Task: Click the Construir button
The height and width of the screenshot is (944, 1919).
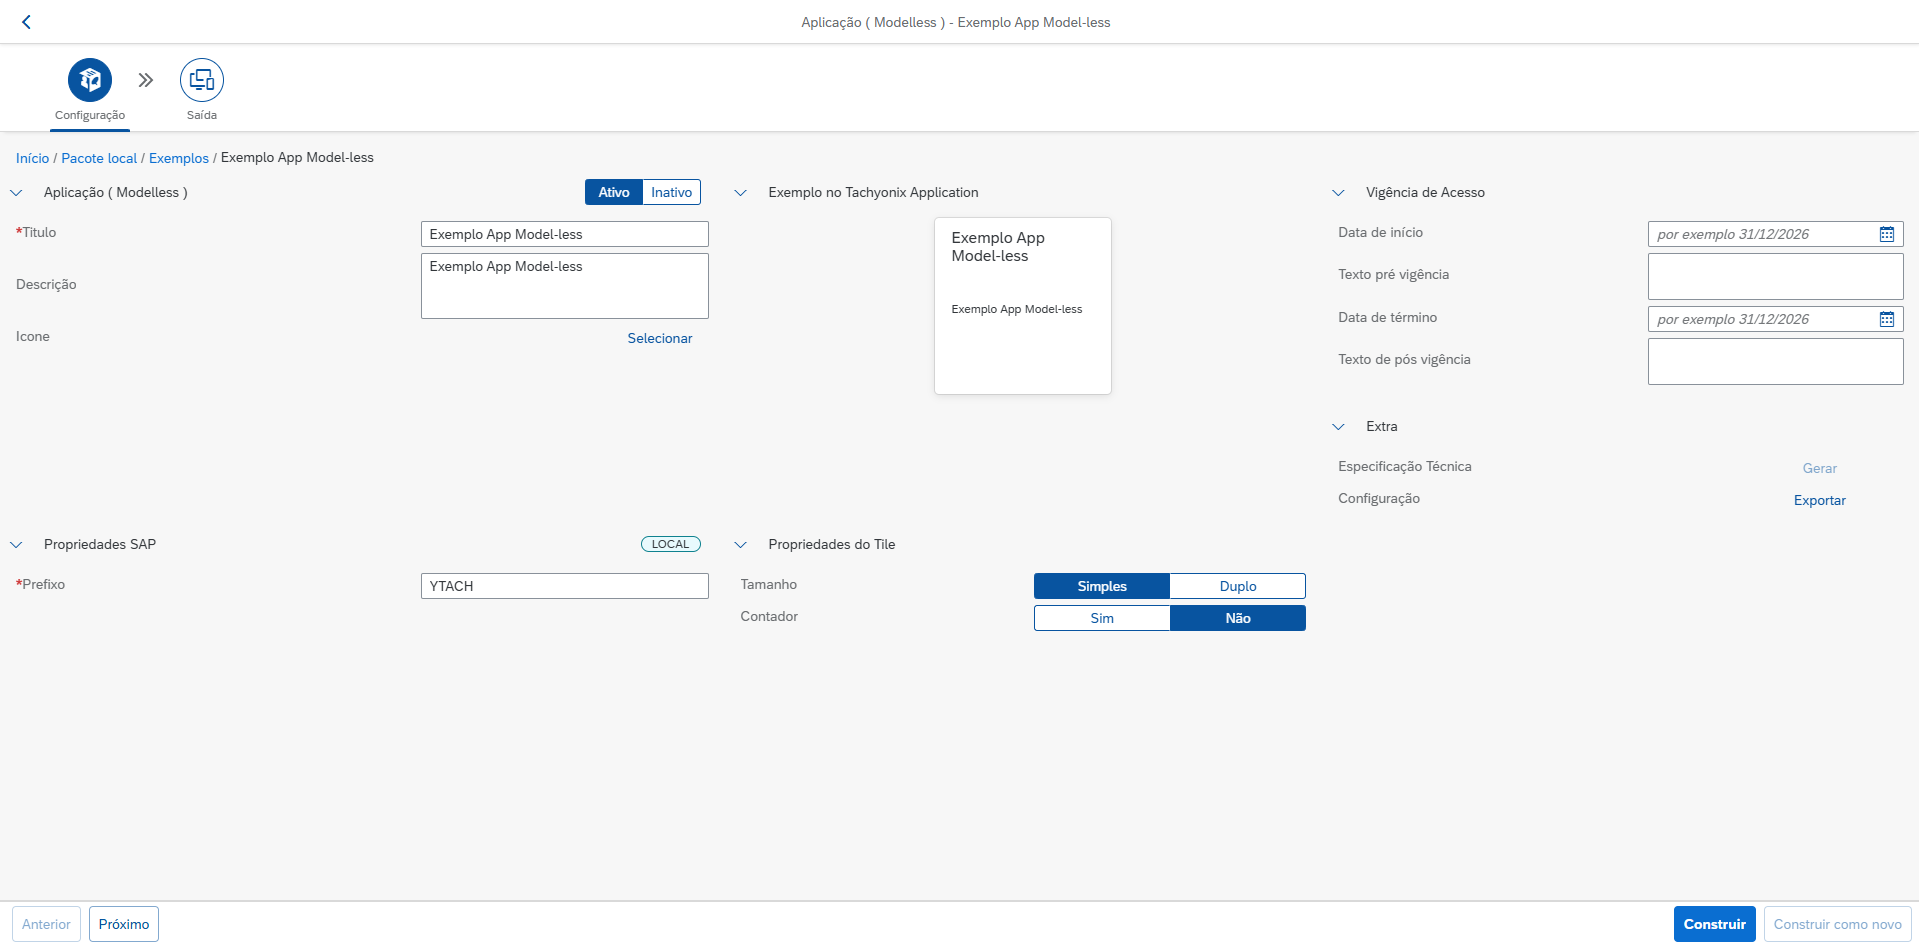Action: (1715, 924)
